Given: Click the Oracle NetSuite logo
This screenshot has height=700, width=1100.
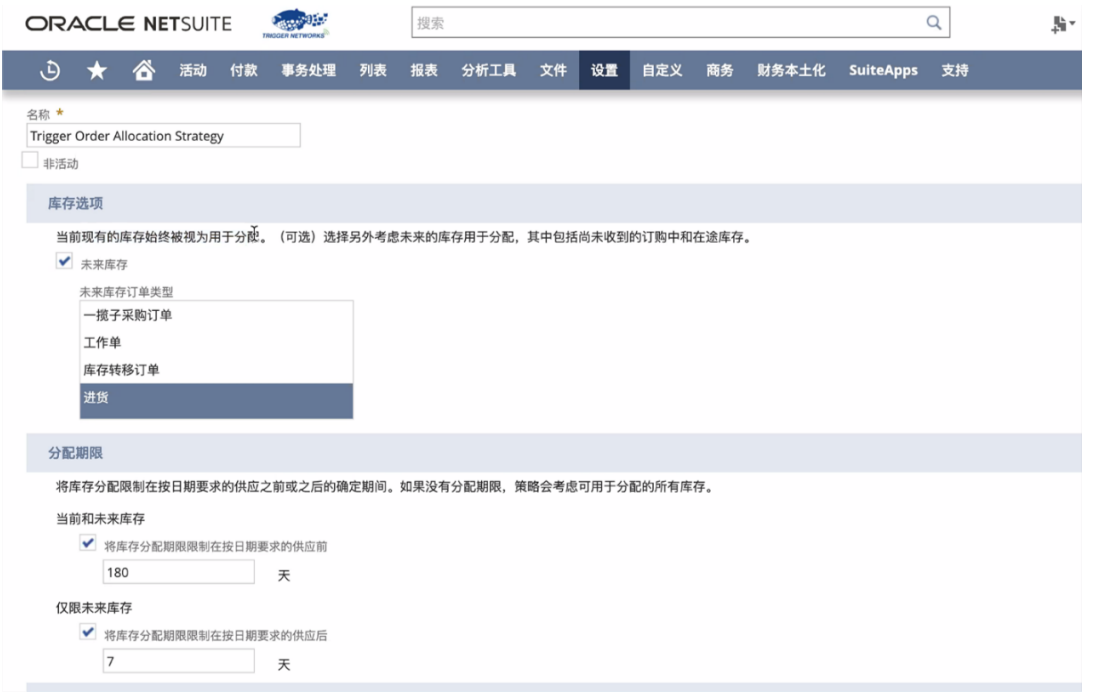Looking at the screenshot, I should [128, 24].
